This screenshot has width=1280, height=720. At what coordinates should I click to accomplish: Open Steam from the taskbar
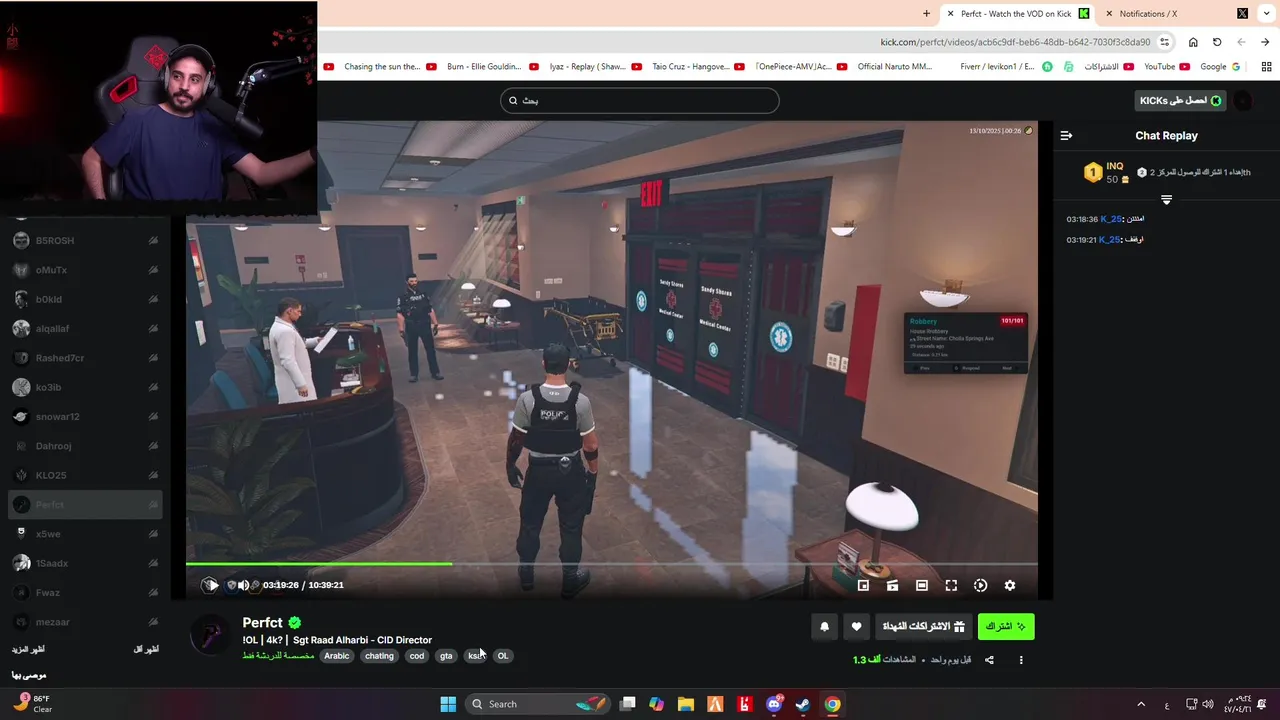tap(802, 704)
